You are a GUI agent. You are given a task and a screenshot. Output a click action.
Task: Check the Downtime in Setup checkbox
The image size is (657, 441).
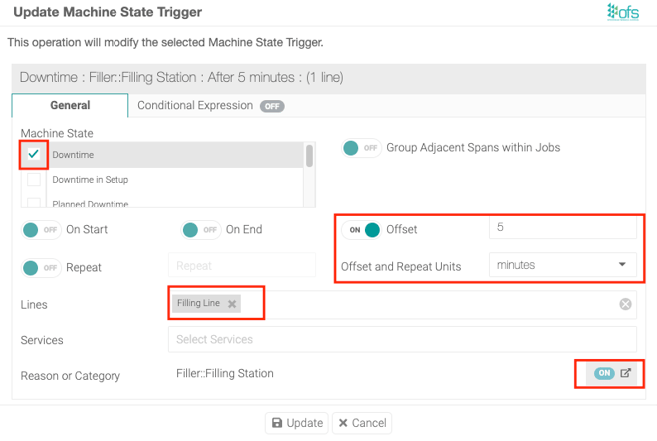[34, 179]
